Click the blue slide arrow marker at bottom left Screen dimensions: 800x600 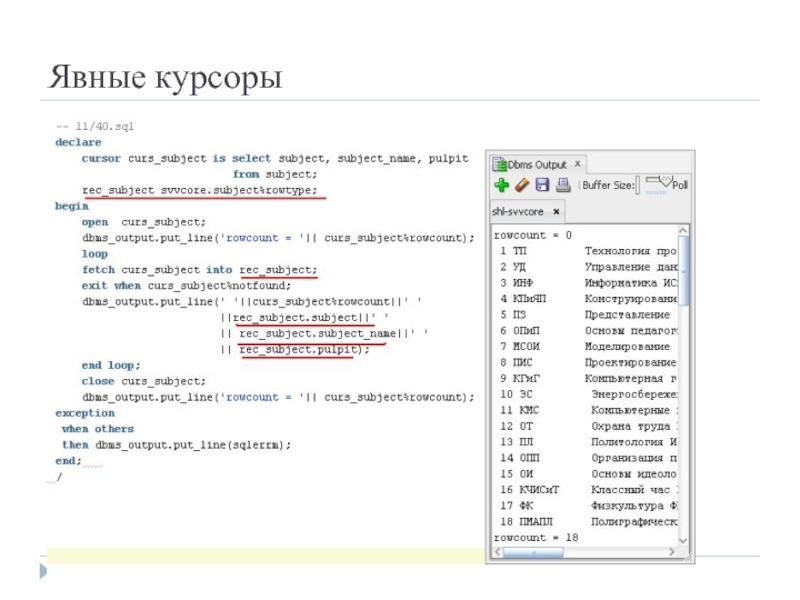pos(42,571)
